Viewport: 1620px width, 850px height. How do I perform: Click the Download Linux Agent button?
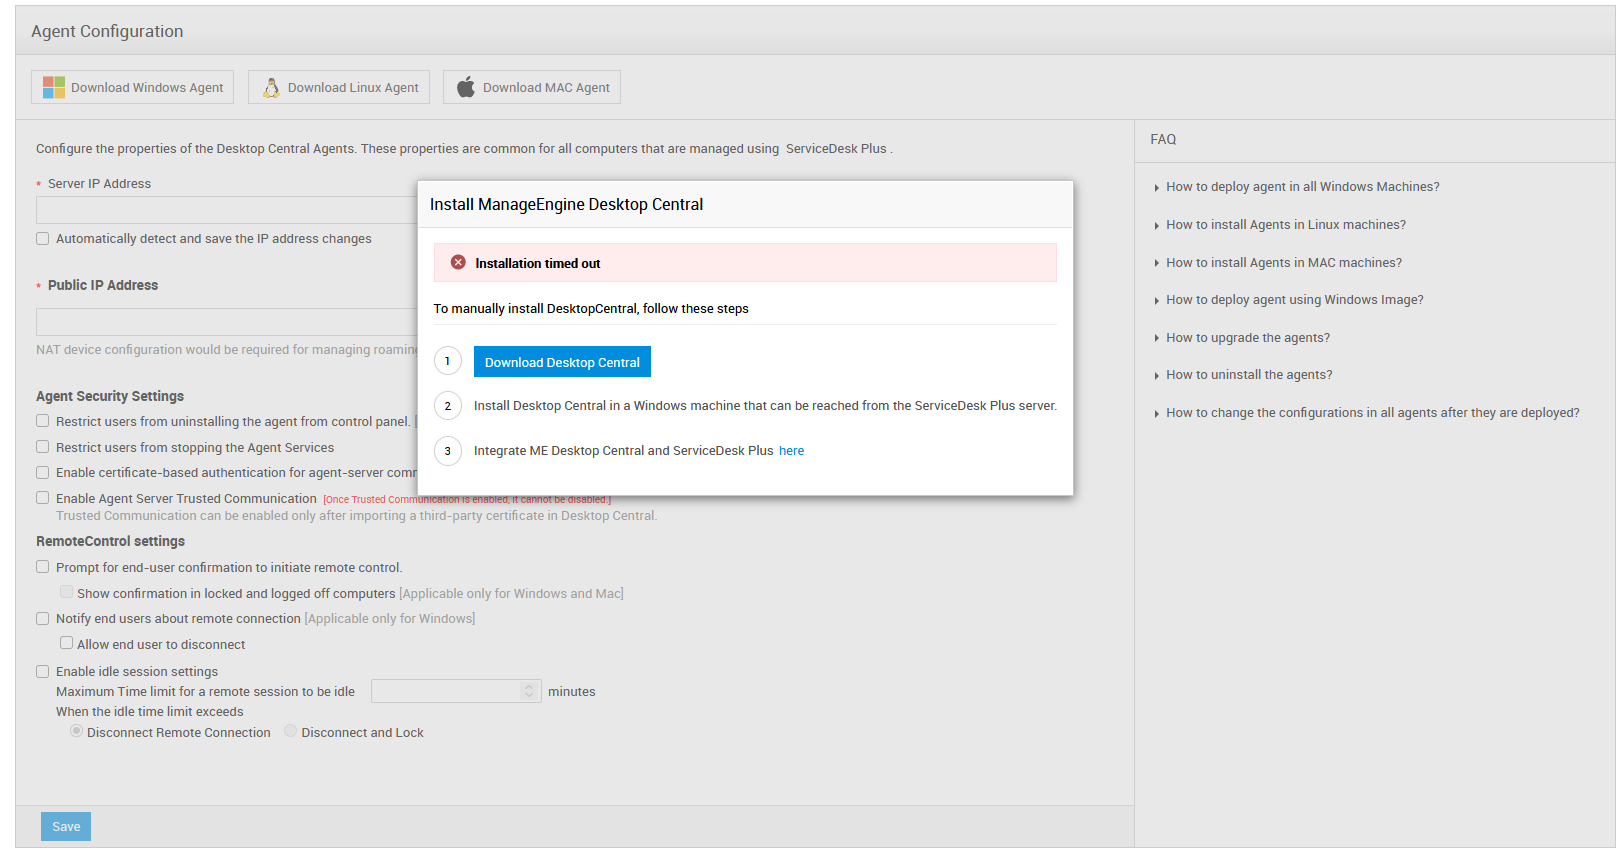coord(339,88)
